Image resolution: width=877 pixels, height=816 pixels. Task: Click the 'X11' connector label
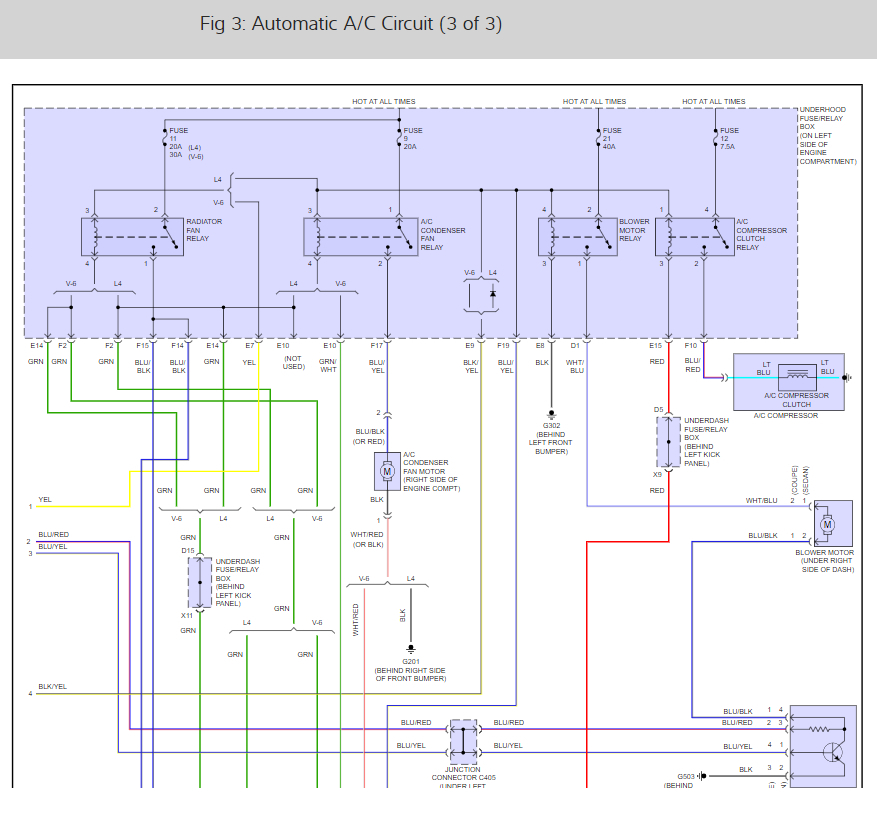pos(187,615)
